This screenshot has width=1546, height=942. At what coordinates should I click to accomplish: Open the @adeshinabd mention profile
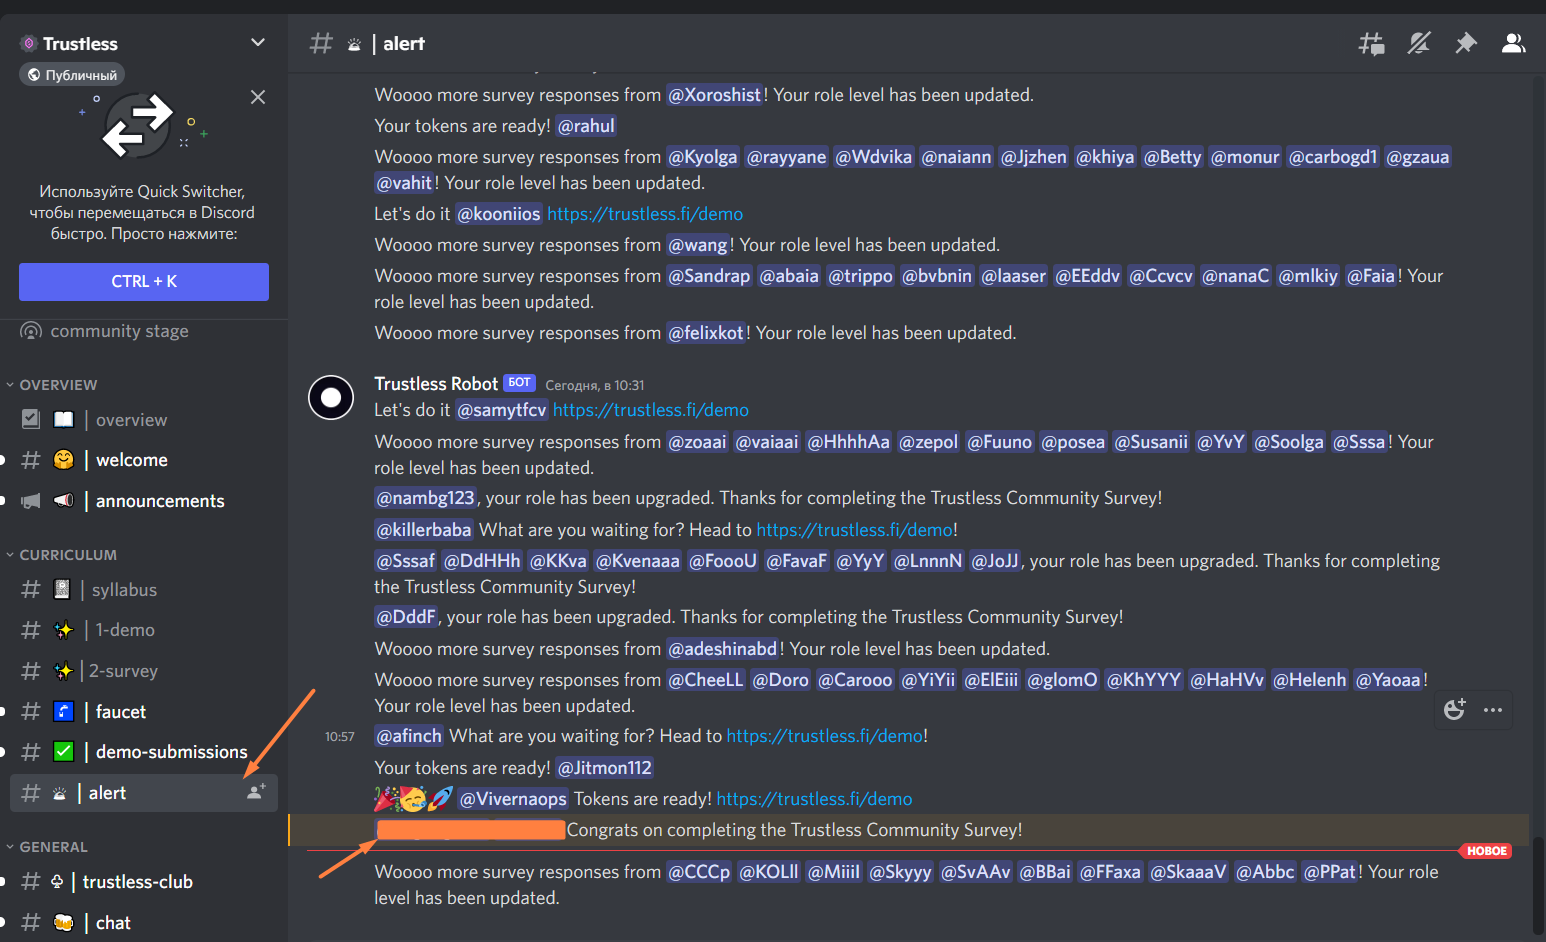tap(723, 649)
